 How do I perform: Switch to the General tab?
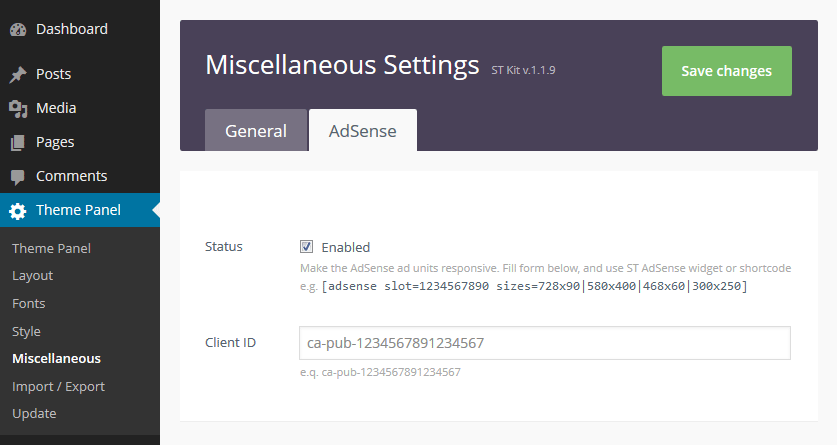tap(256, 131)
